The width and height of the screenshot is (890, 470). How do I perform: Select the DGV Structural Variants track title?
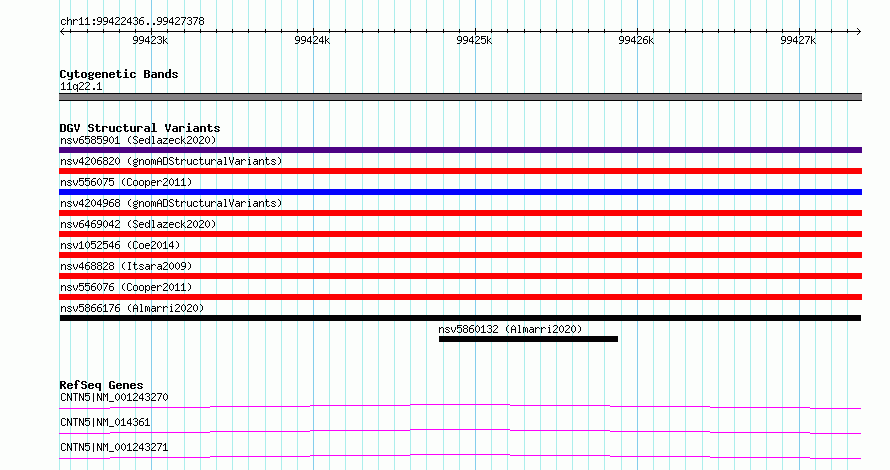click(x=140, y=128)
